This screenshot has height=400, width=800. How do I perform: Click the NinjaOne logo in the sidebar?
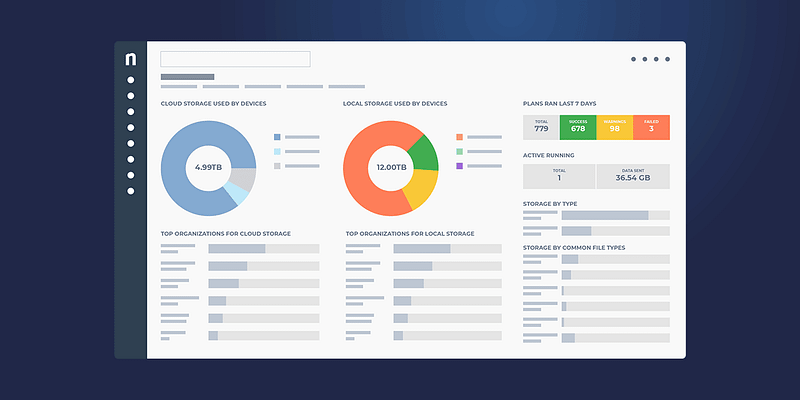tap(130, 60)
